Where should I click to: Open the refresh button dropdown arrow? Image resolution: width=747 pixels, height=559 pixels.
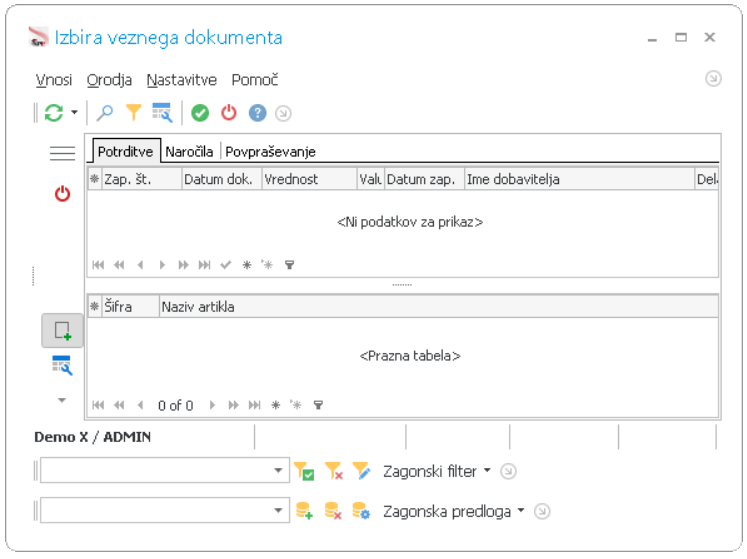click(x=74, y=113)
